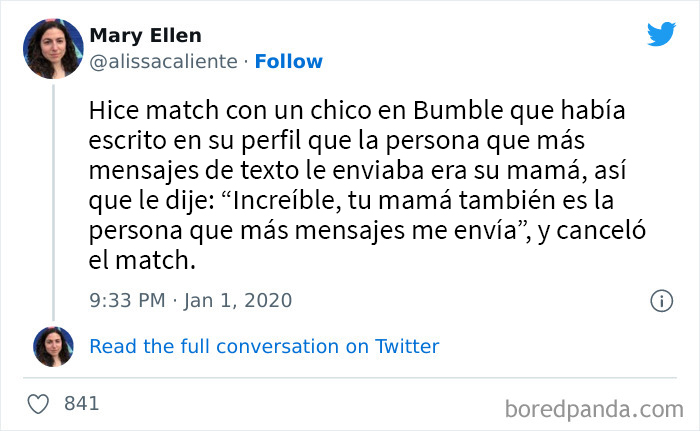The image size is (700, 431).
Task: Follow the @alissacaliente account
Action: (x=288, y=62)
